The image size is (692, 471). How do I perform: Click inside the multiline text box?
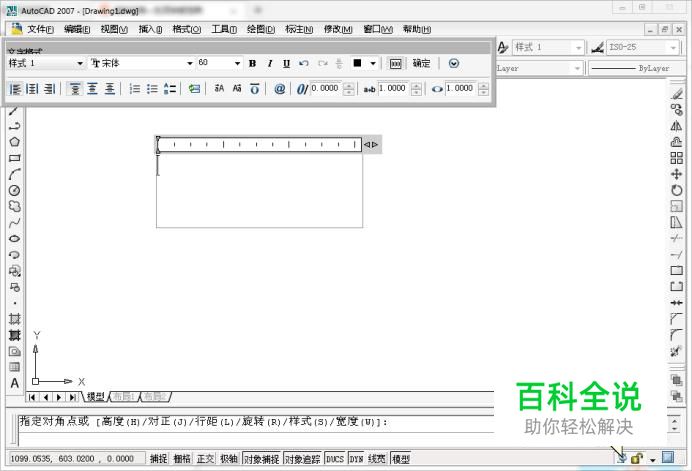pyautogui.click(x=260, y=190)
